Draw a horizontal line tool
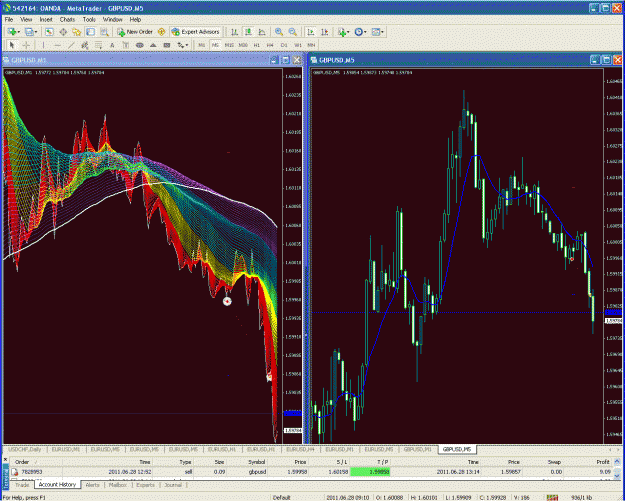 click(x=57, y=45)
